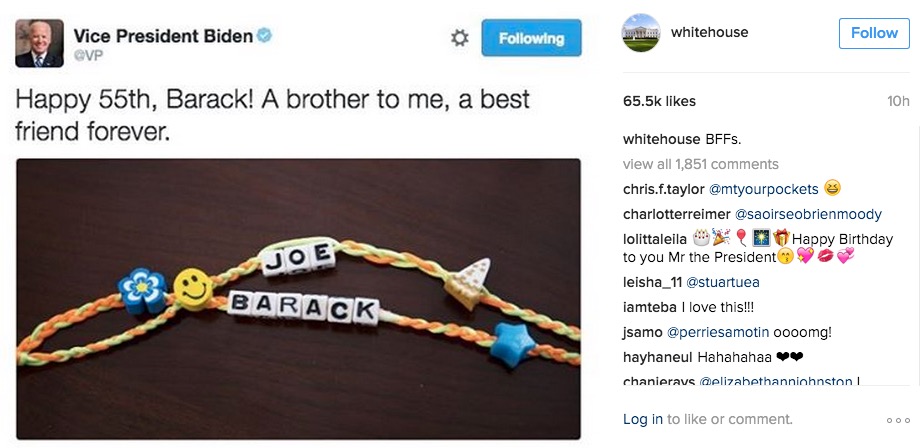Click Vice President Biden's profile avatar
920x448 pixels.
coord(39,43)
